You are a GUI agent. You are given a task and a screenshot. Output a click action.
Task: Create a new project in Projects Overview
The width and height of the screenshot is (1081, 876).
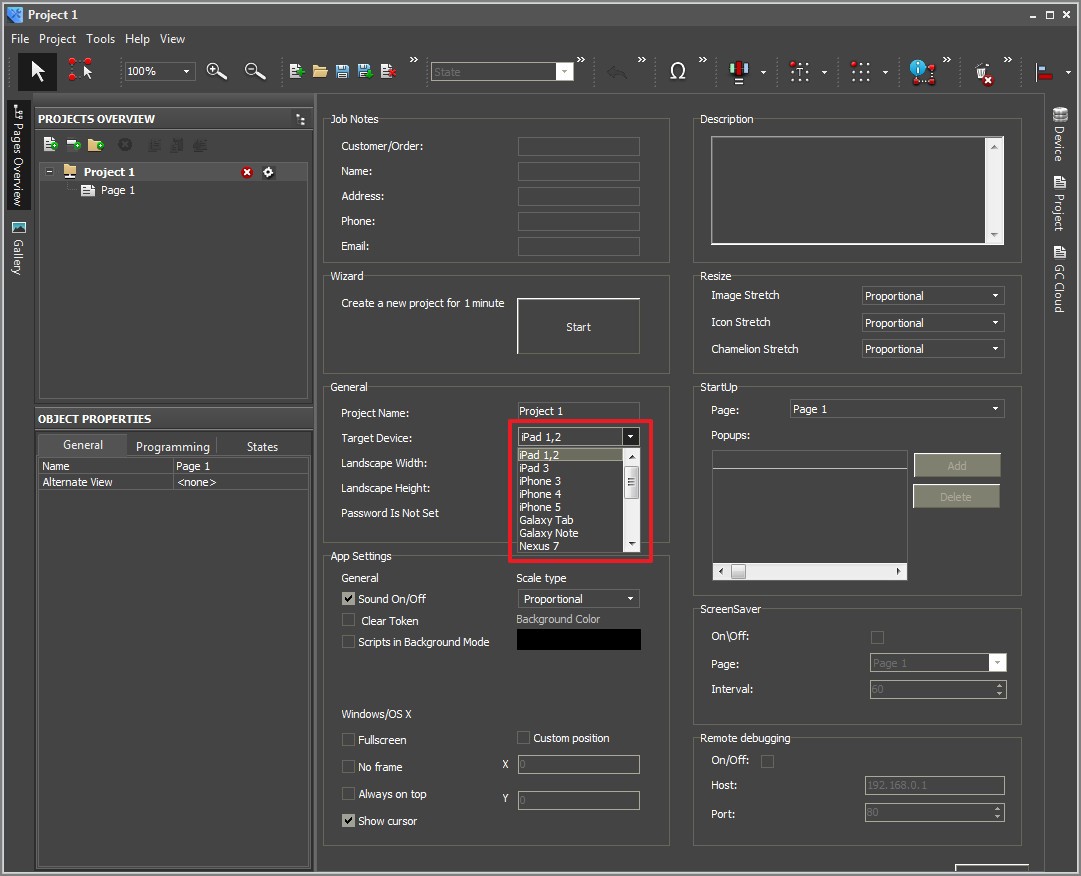click(50, 144)
